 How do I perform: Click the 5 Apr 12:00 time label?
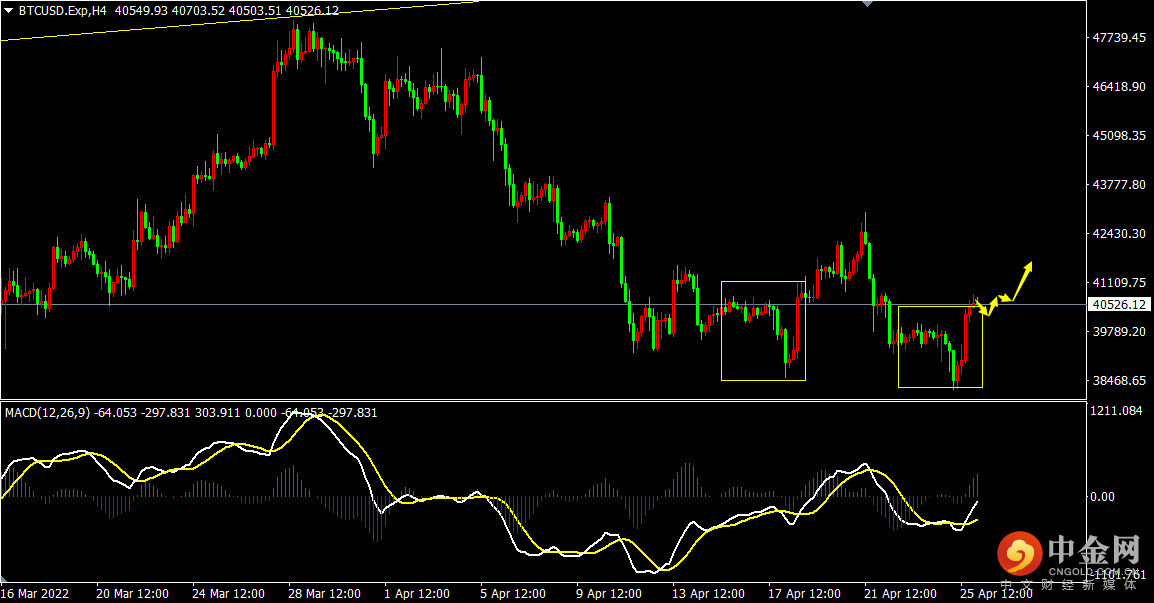pos(513,594)
